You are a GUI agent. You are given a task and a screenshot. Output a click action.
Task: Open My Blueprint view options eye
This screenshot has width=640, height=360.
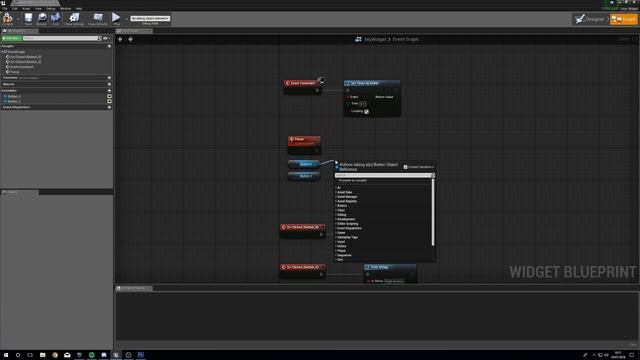pos(106,38)
